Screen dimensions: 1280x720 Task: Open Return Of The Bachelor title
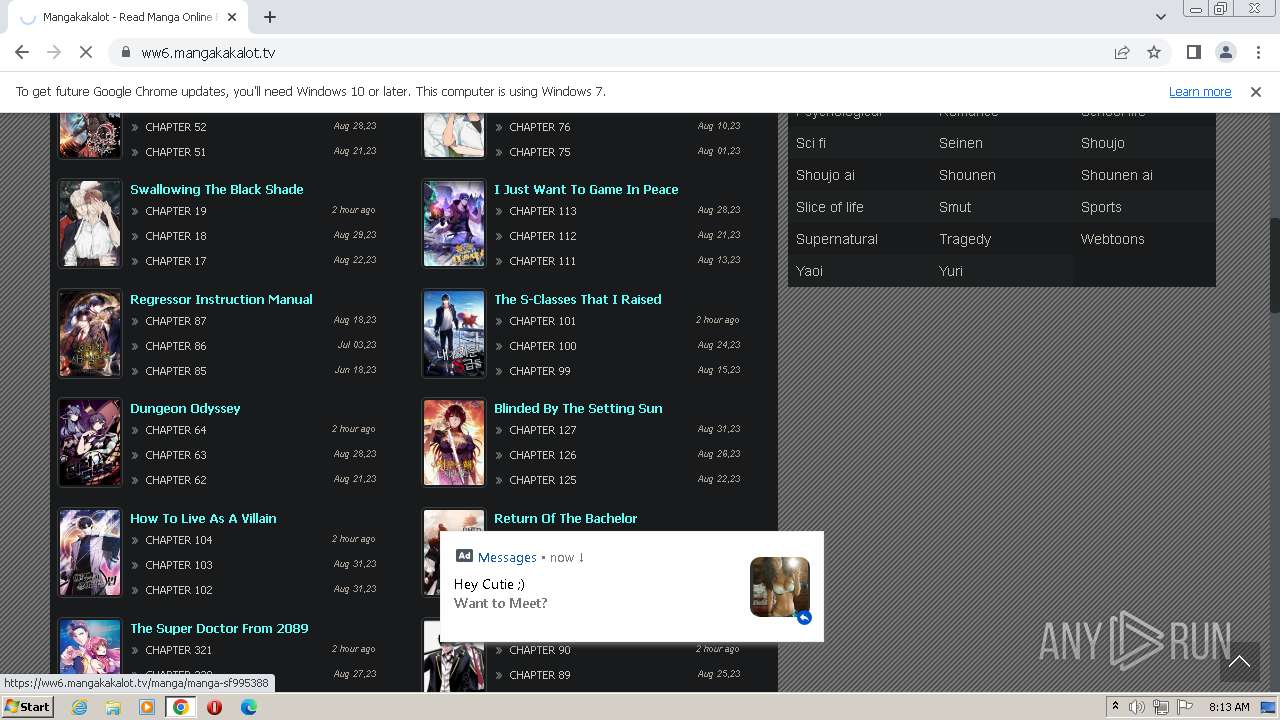pyautogui.click(x=565, y=518)
